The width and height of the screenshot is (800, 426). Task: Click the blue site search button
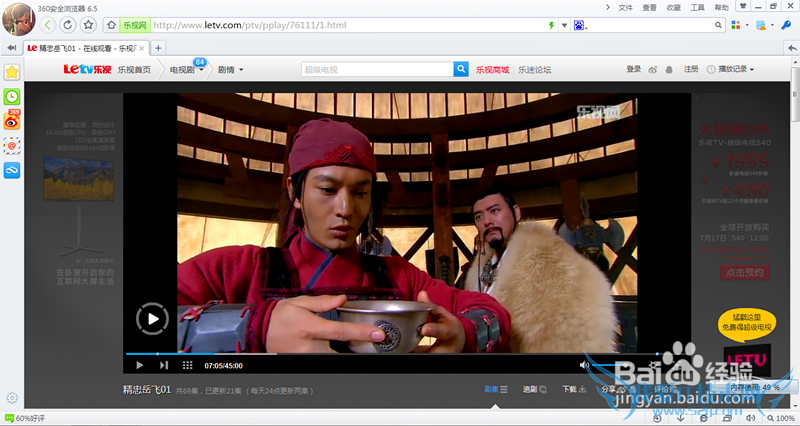pos(461,69)
